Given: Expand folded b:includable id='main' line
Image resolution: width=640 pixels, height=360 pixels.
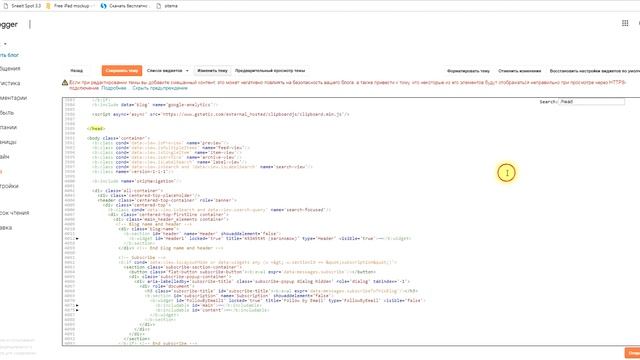Looking at the screenshot, I should (77, 305).
